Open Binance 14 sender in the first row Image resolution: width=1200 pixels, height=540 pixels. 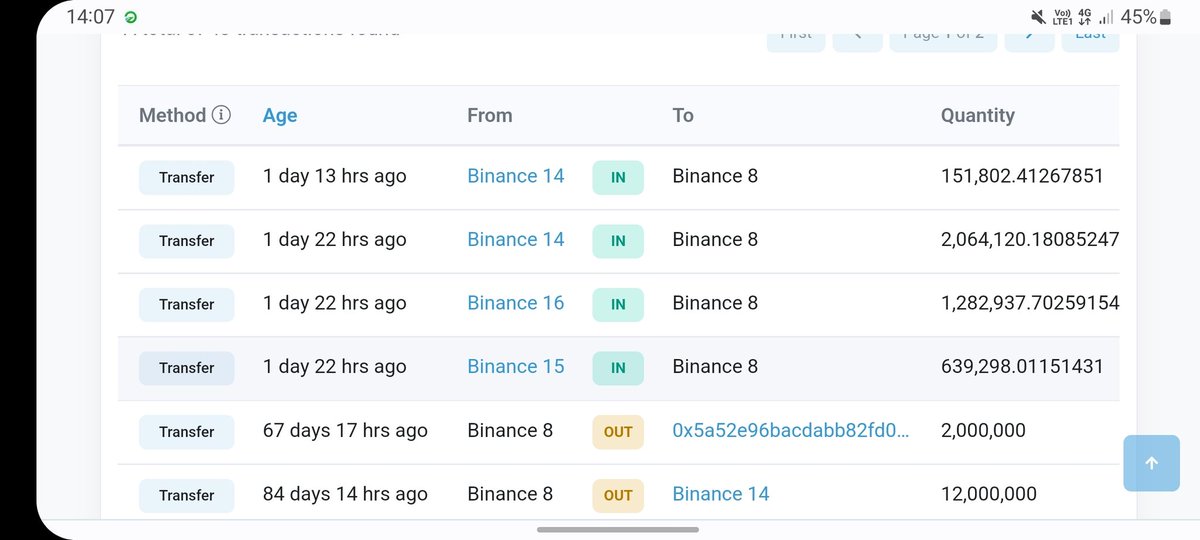[x=516, y=176]
